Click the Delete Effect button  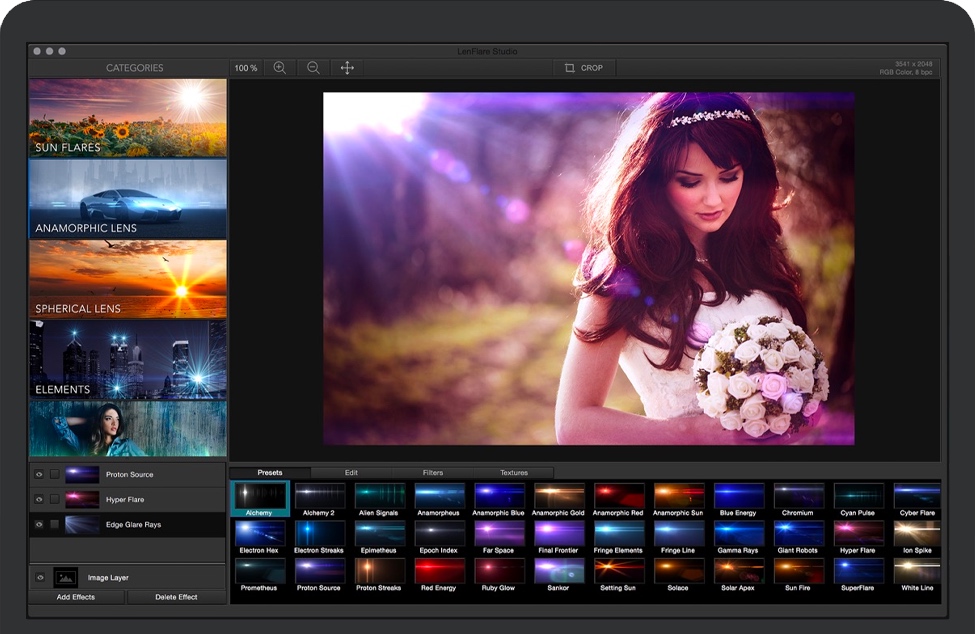point(178,596)
